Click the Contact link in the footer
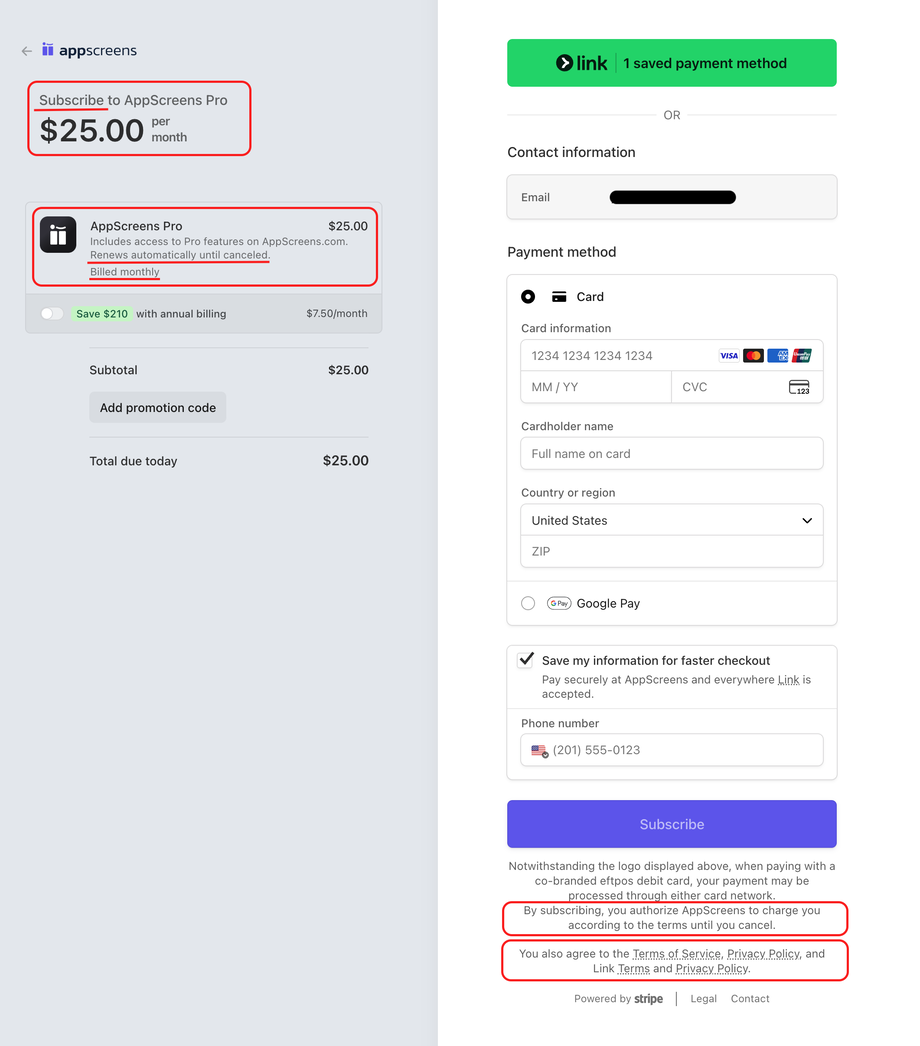This screenshot has width=920, height=1046. [750, 998]
